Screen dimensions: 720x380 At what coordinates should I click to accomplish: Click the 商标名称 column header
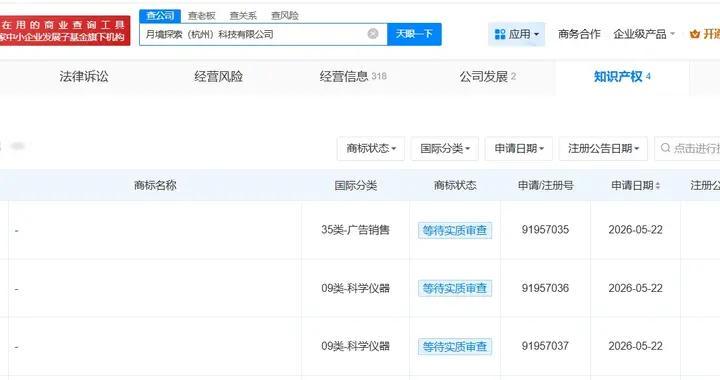coord(155,185)
